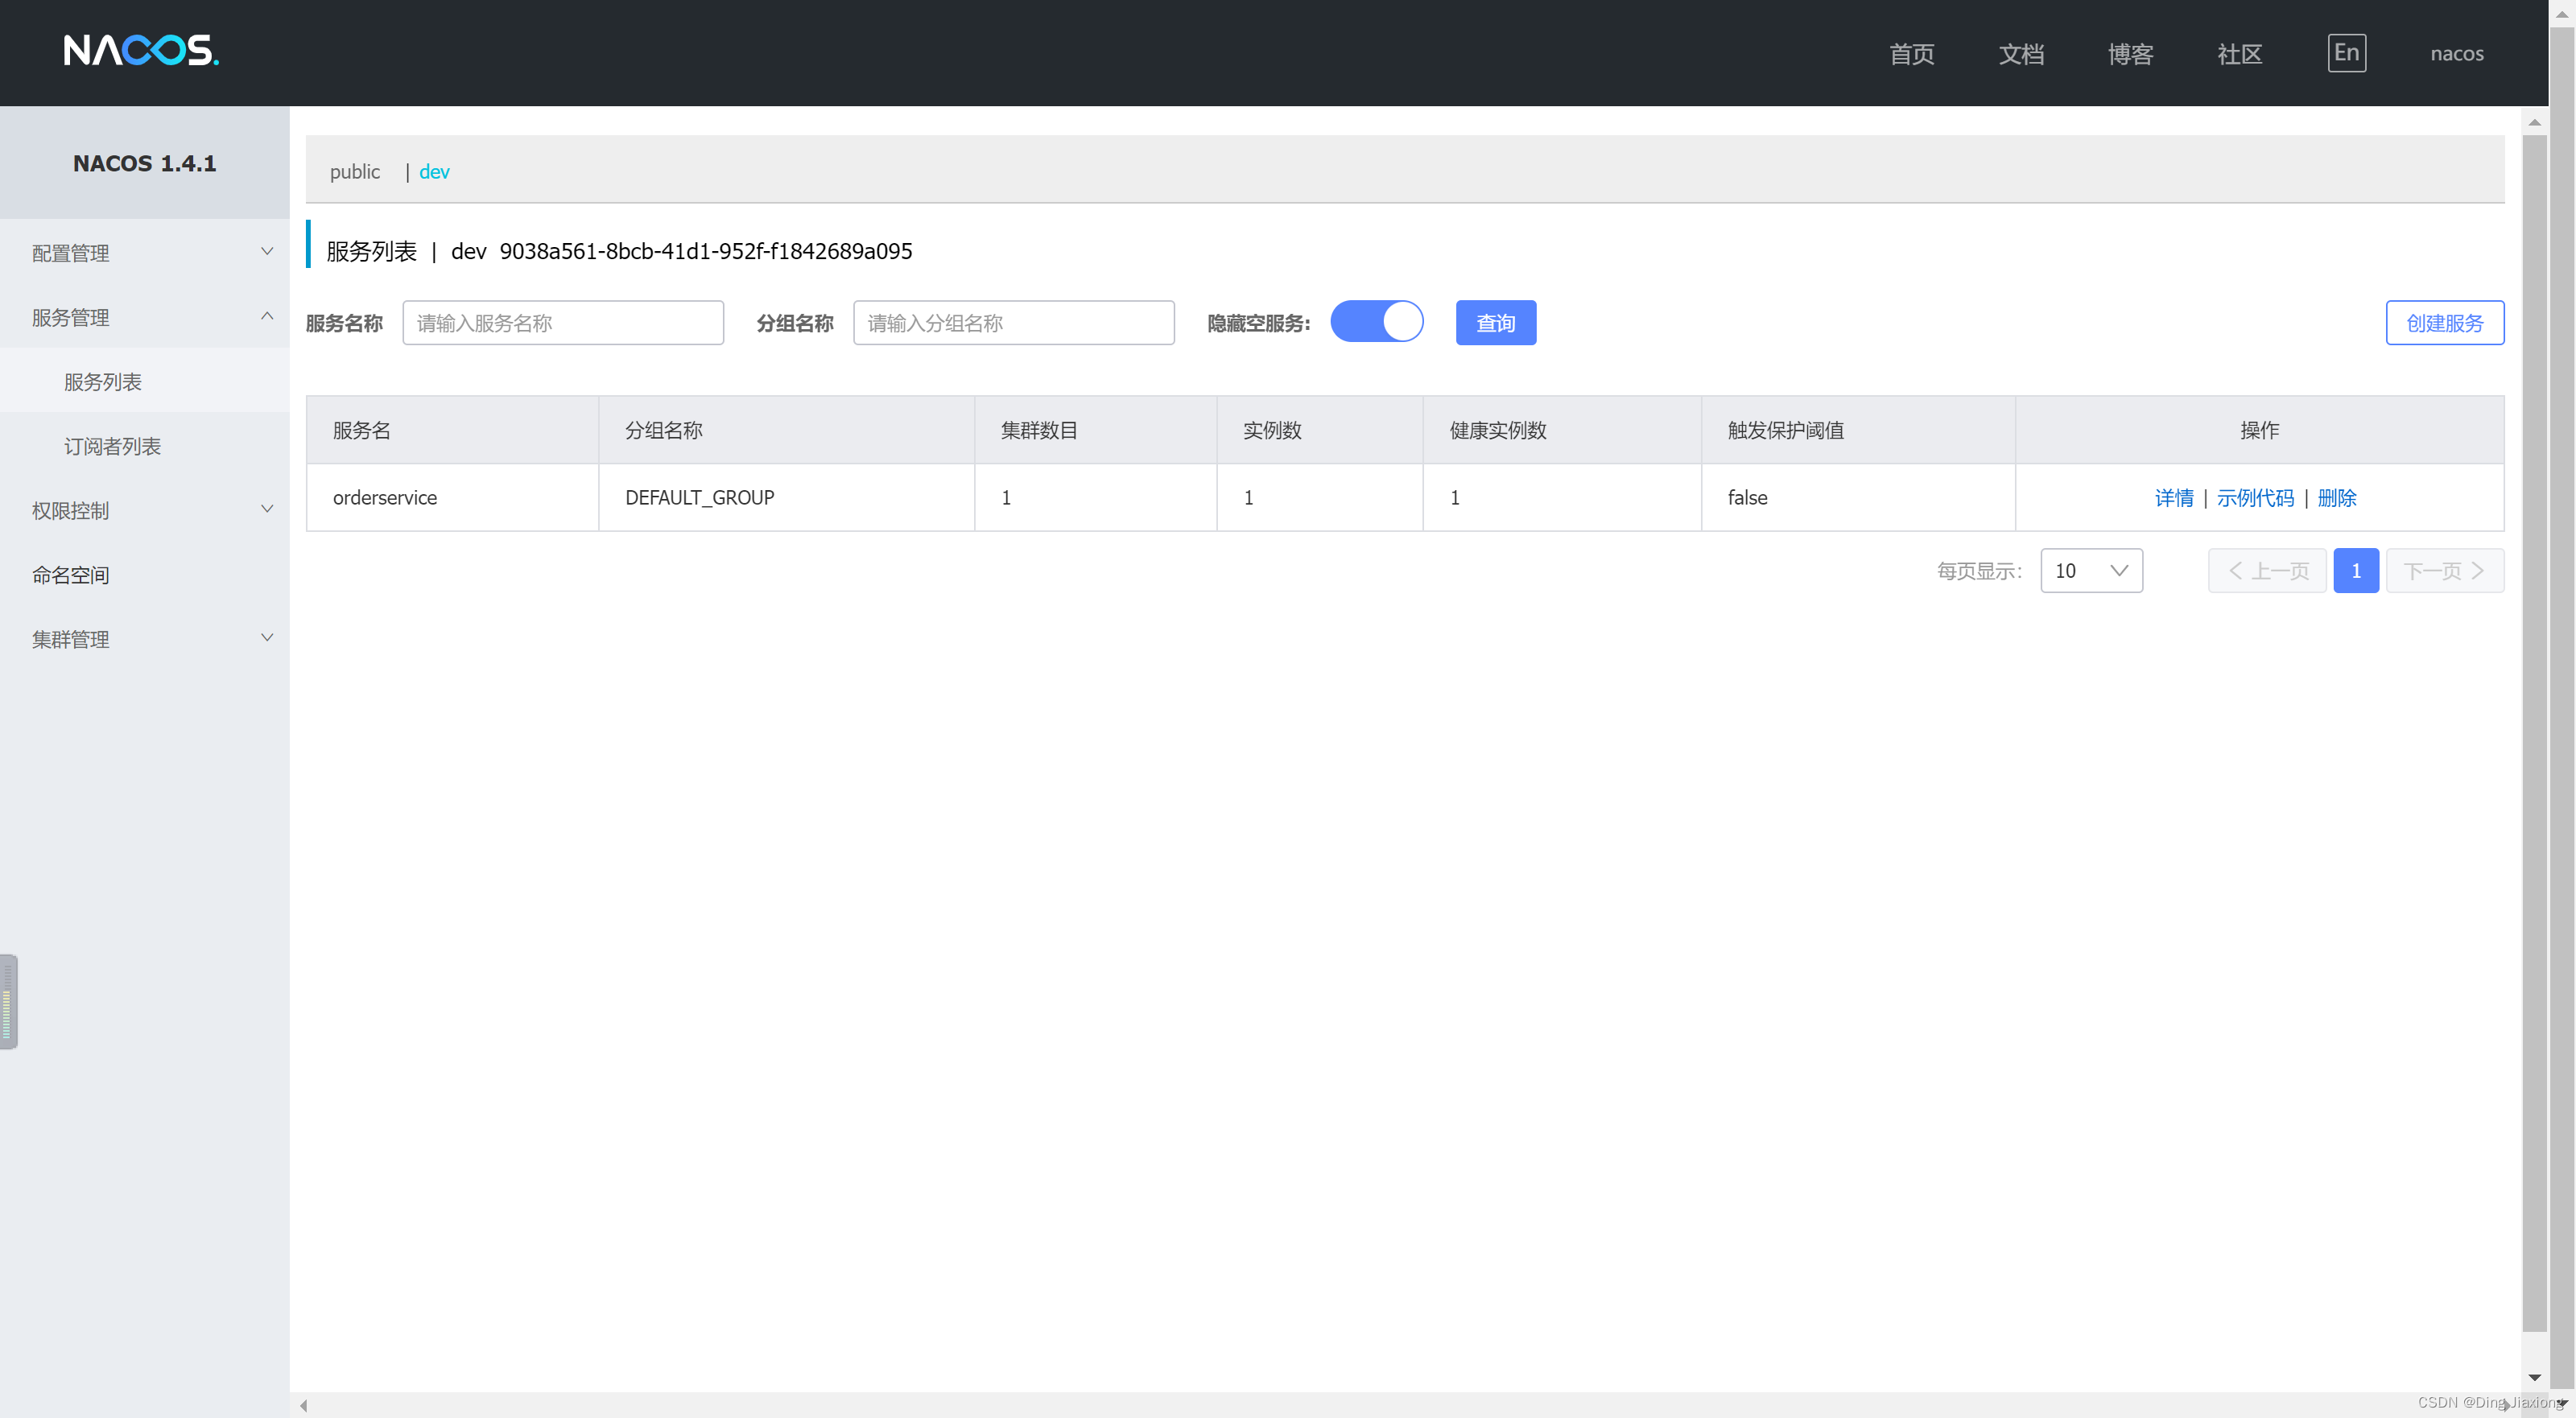Toggle the hide empty services switch

pyautogui.click(x=1376, y=322)
